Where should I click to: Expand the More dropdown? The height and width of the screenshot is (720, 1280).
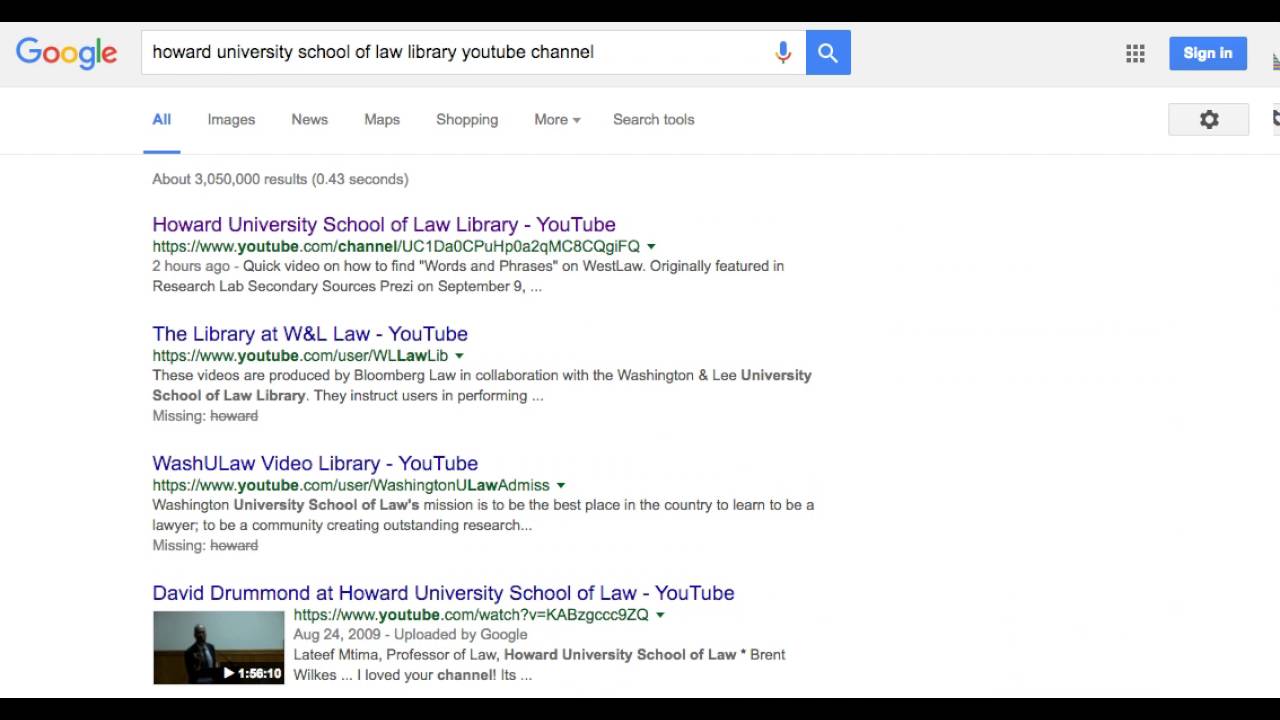click(557, 120)
